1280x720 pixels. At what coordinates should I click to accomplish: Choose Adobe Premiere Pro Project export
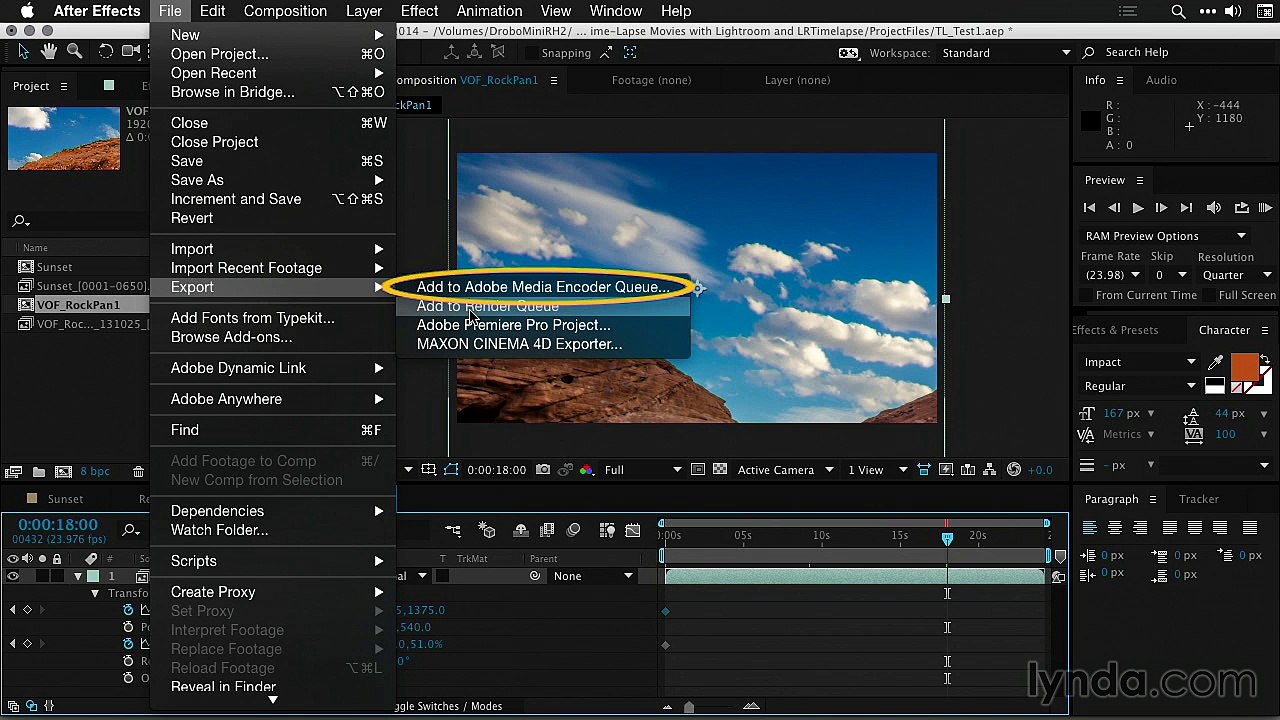543,325
